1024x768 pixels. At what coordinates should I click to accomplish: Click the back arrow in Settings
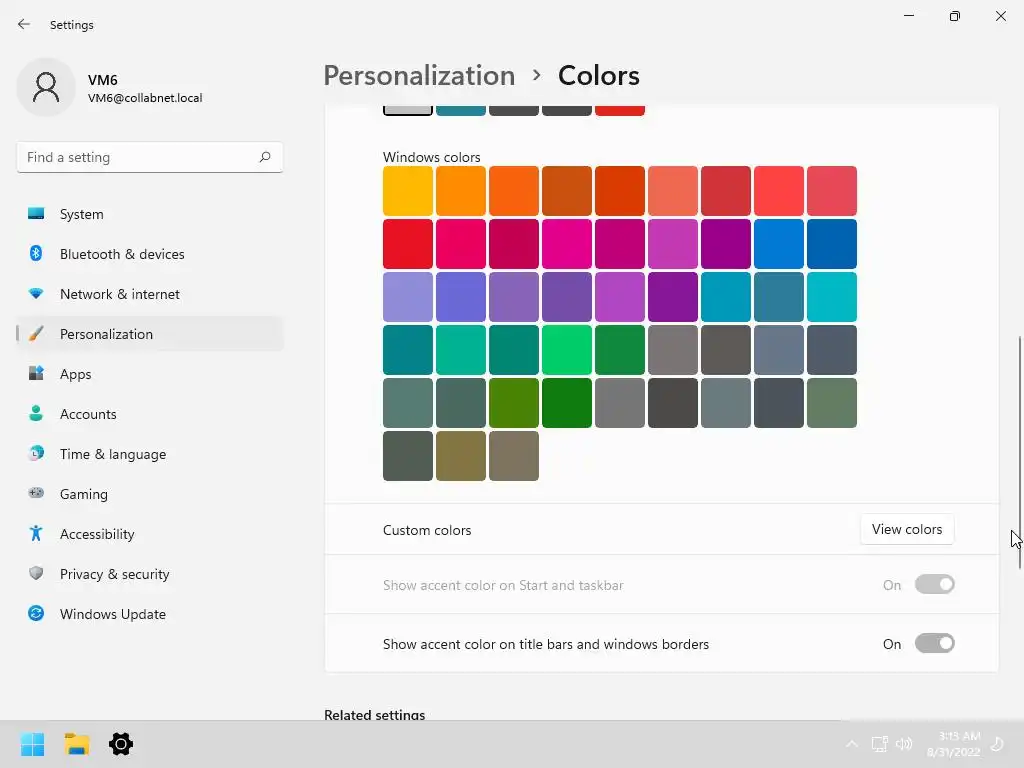tap(24, 24)
